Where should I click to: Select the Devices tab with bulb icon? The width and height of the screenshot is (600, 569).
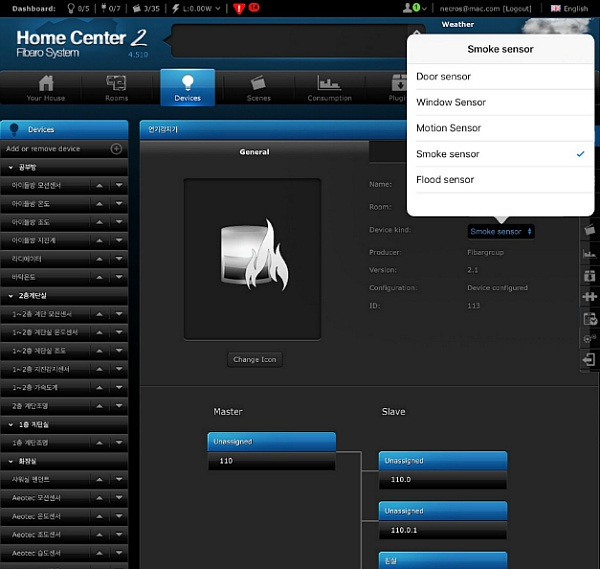click(188, 87)
